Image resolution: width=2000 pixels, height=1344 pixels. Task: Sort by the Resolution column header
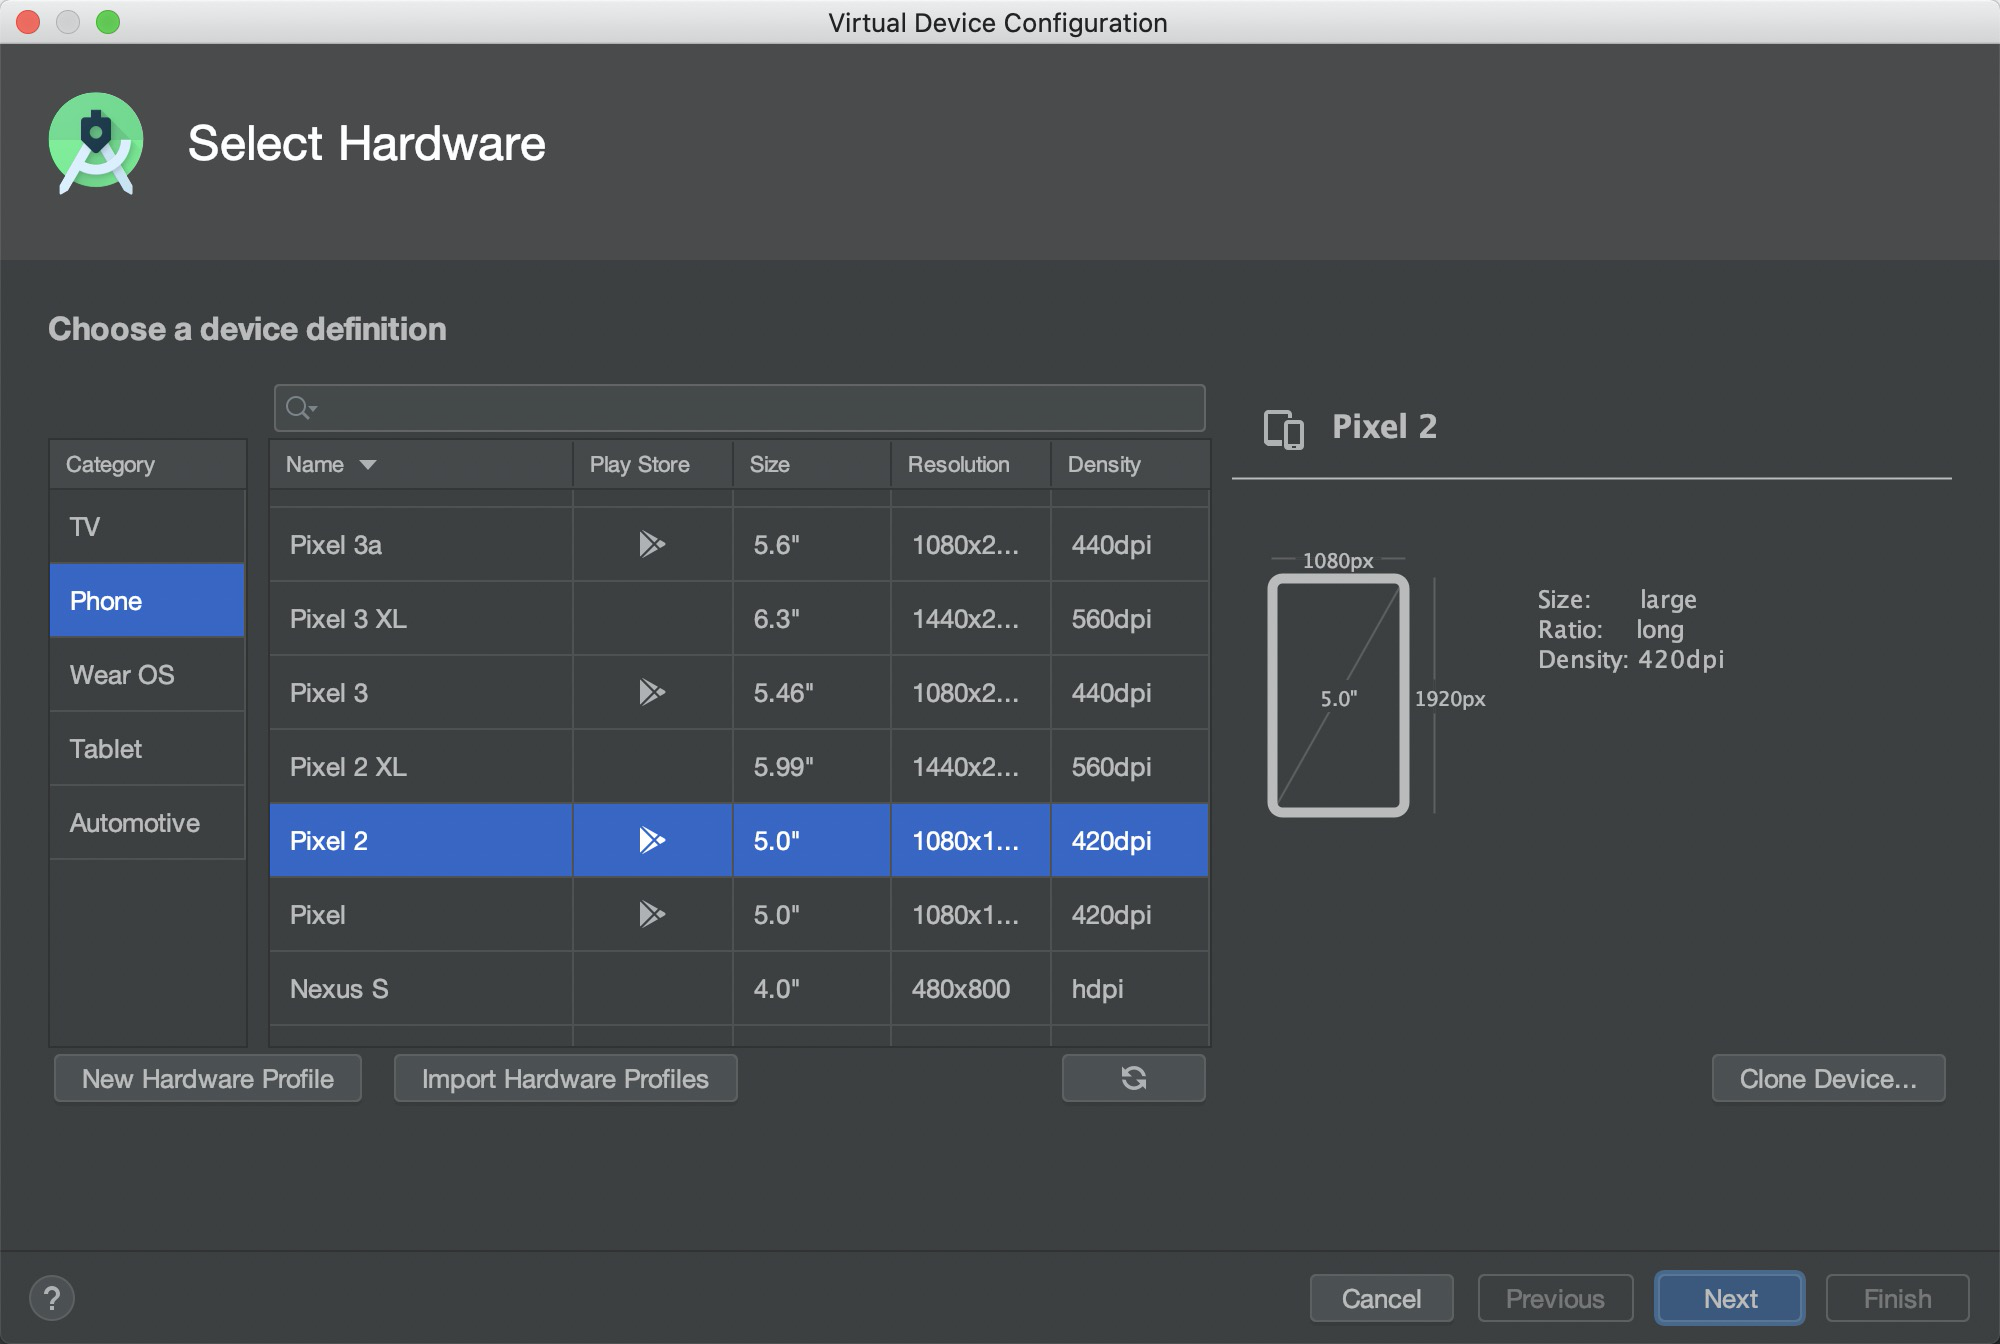coord(970,464)
